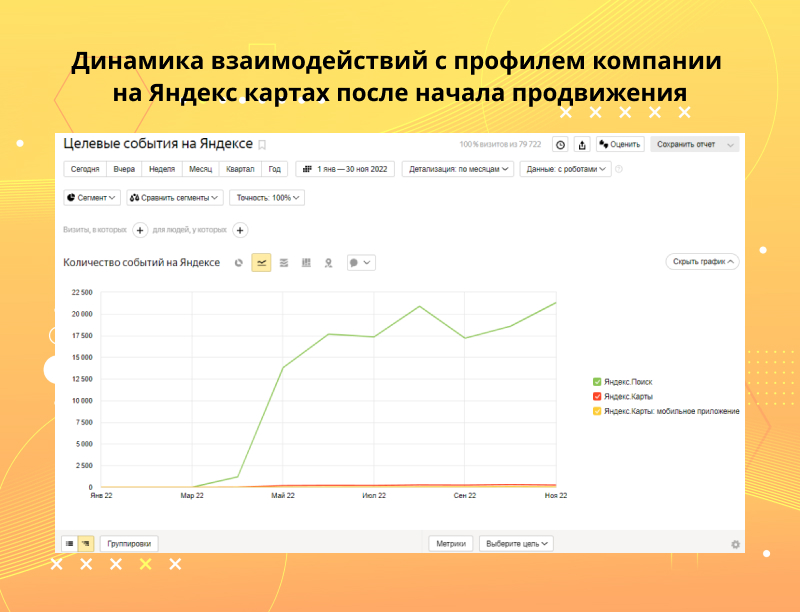Click Скрыть график to collapse chart
The height and width of the screenshot is (612, 800).
point(703,262)
